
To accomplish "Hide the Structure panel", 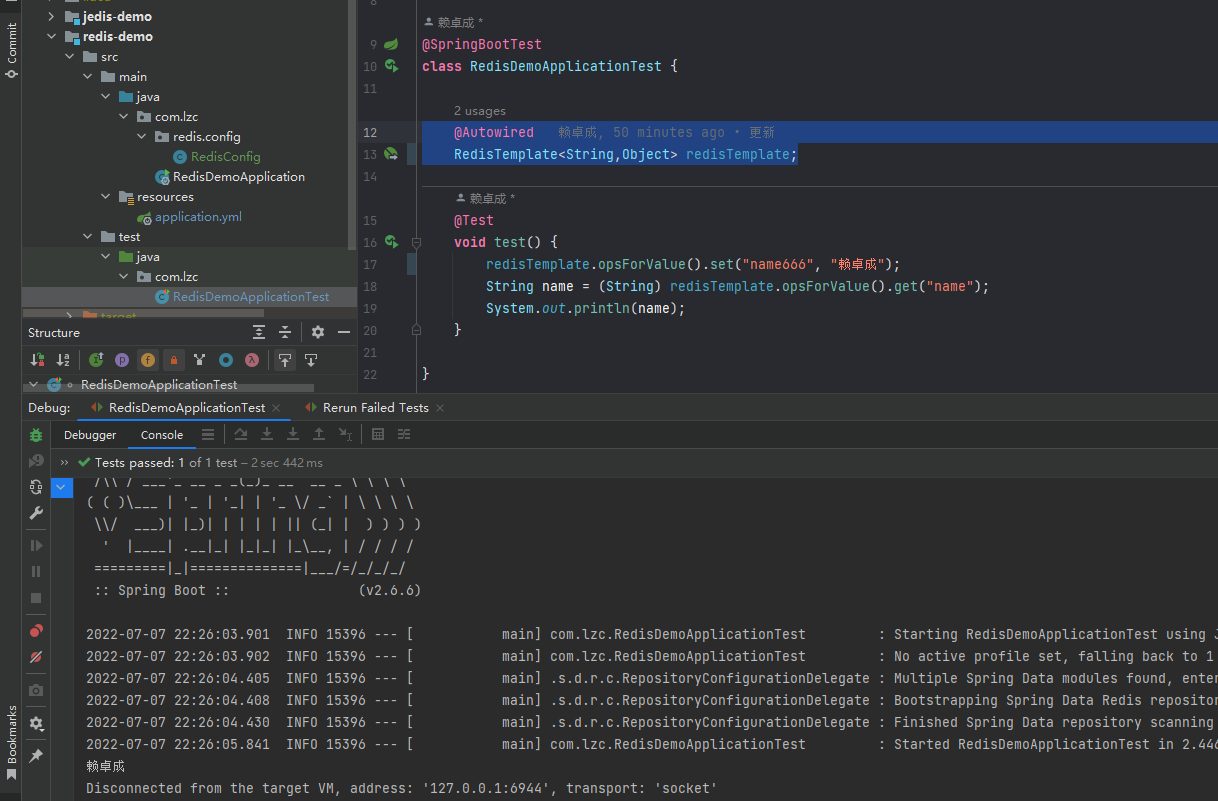I will point(344,332).
